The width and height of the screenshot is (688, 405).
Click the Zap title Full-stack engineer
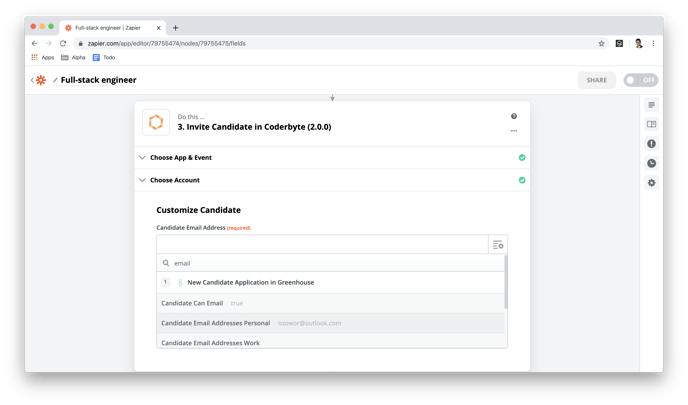(99, 80)
